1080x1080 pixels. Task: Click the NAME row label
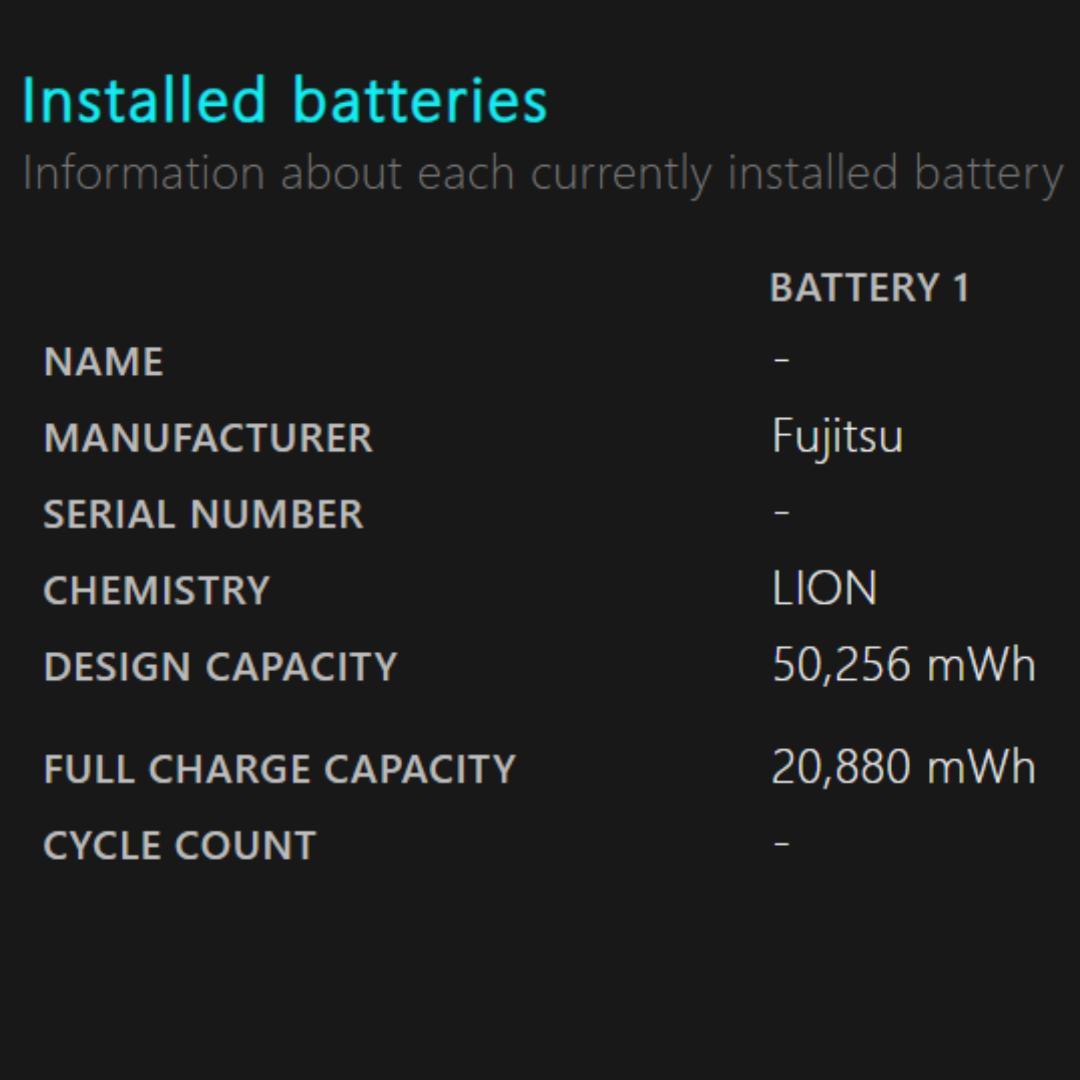103,362
